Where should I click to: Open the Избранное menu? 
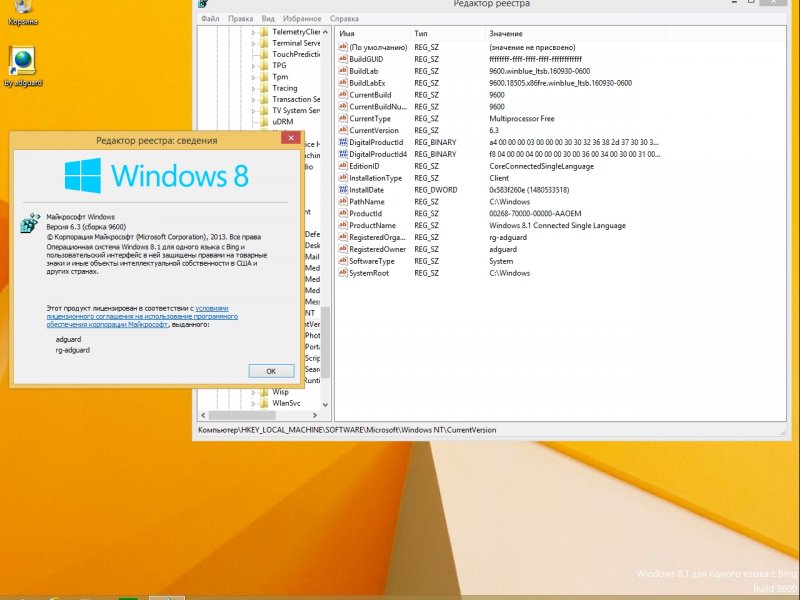pos(302,18)
